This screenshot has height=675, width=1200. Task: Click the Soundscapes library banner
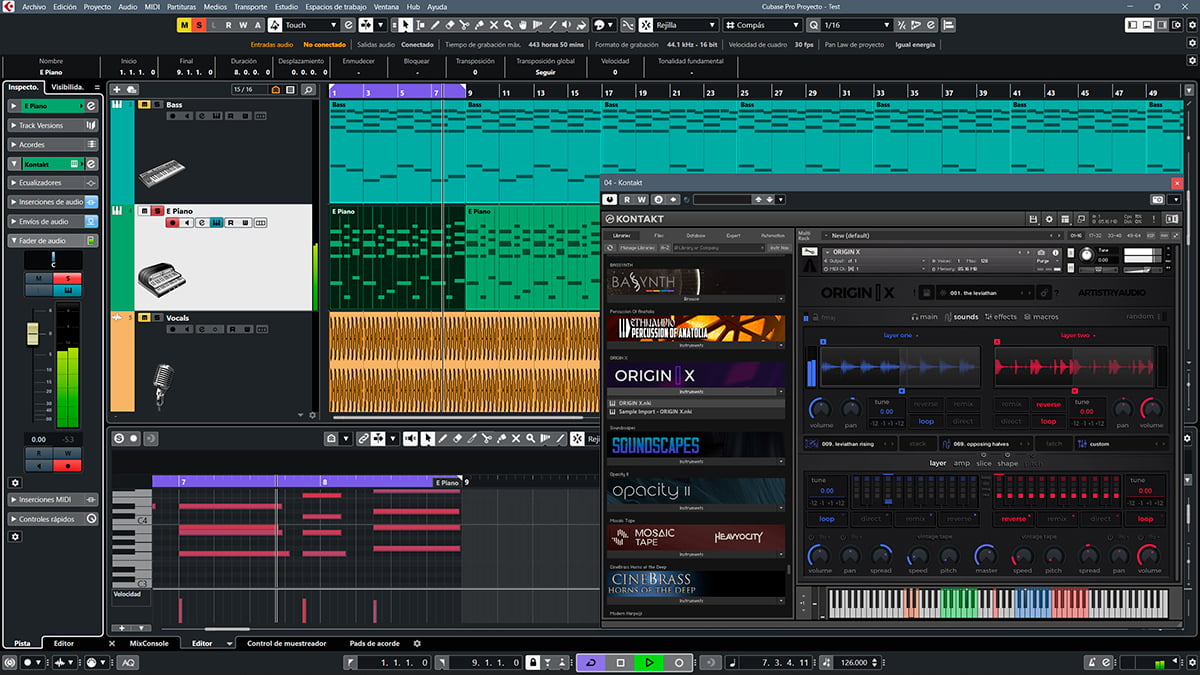[697, 445]
